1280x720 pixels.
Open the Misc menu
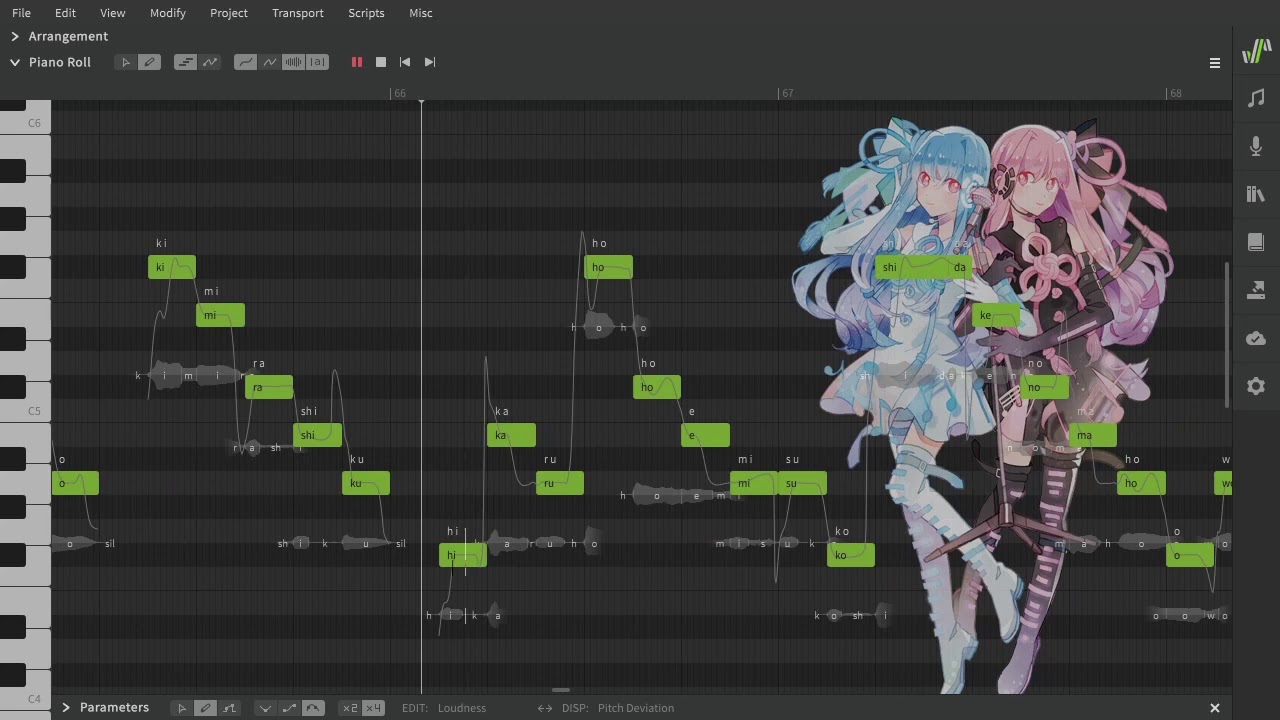pos(421,13)
